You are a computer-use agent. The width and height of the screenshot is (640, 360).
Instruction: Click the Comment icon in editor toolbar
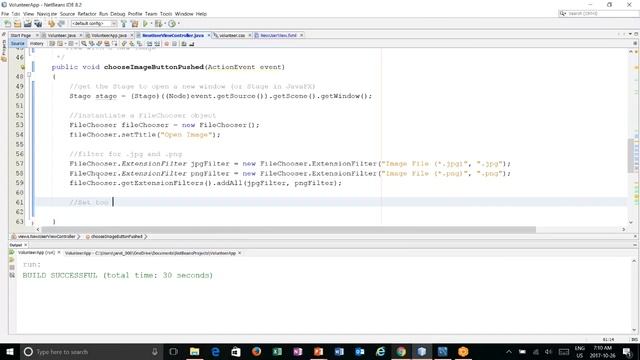click(x=184, y=44)
